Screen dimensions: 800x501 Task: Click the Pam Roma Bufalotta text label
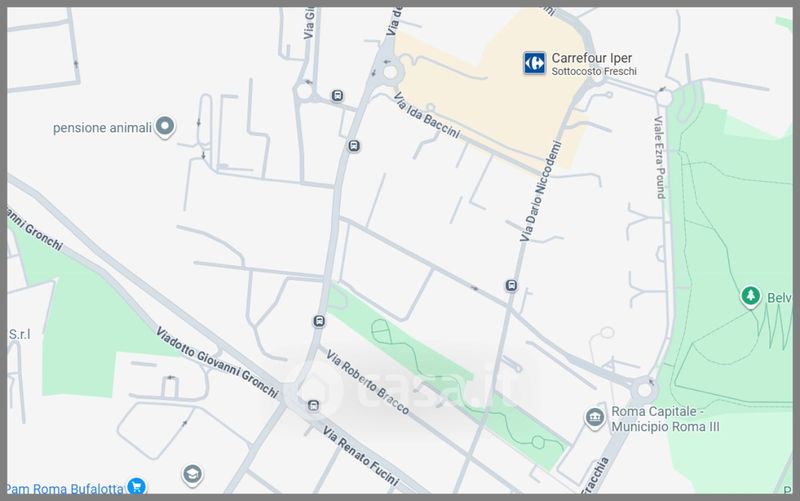click(65, 488)
